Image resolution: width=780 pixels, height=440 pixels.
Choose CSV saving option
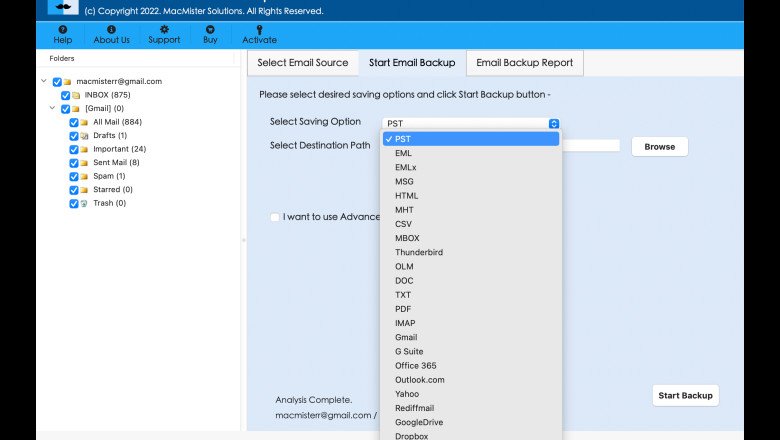pyautogui.click(x=471, y=224)
